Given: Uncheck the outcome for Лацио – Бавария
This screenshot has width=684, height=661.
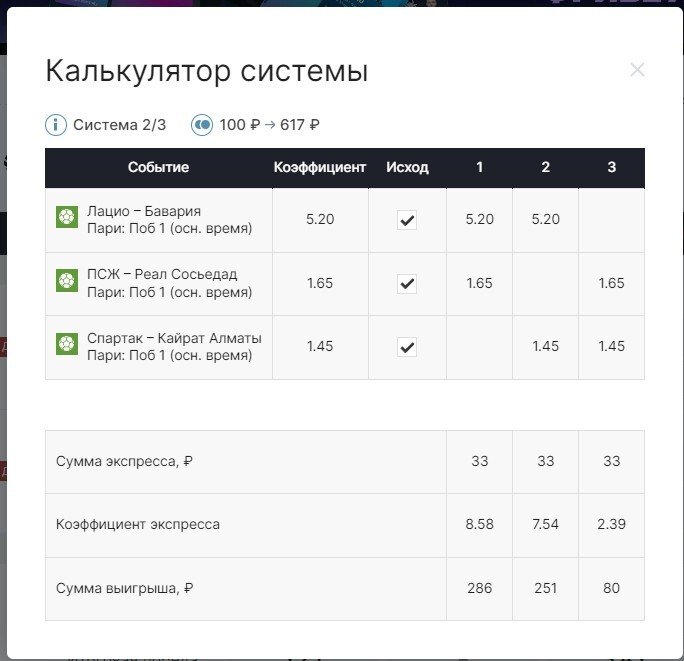Looking at the screenshot, I should [407, 220].
